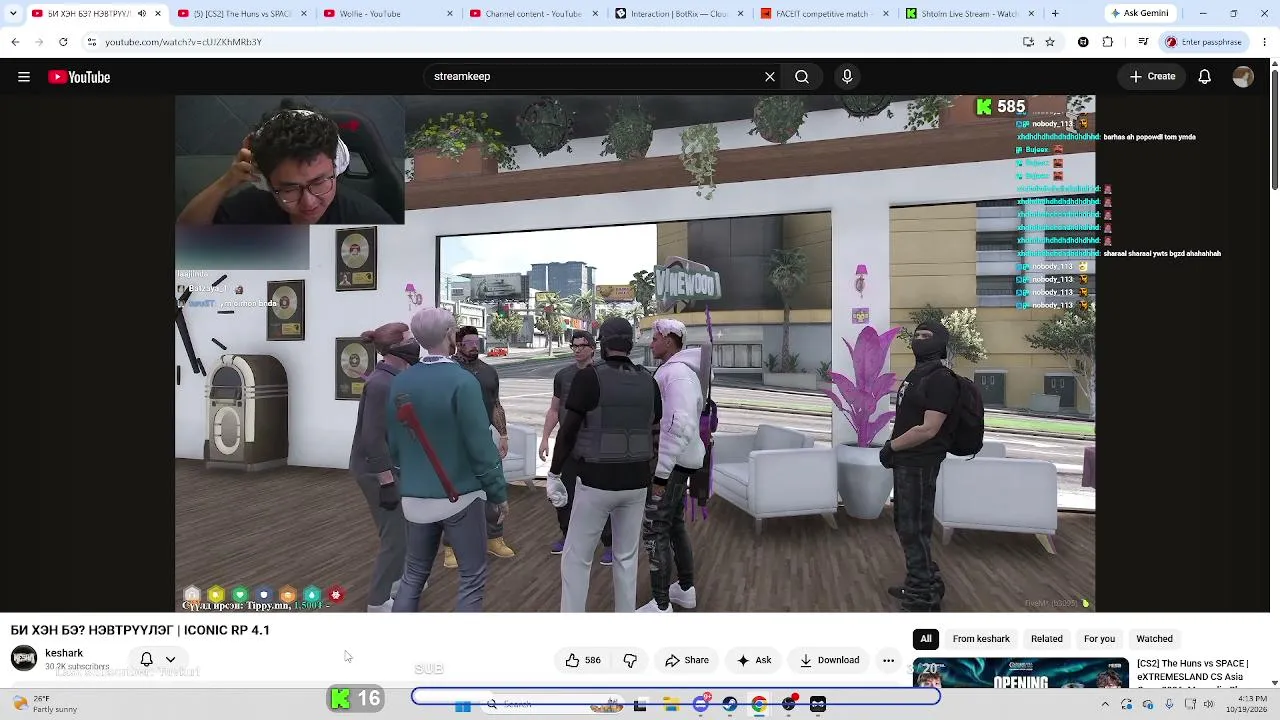Open the eXTREMESLAND CS Asia video title
The width and height of the screenshot is (1280, 720).
(x=1194, y=671)
